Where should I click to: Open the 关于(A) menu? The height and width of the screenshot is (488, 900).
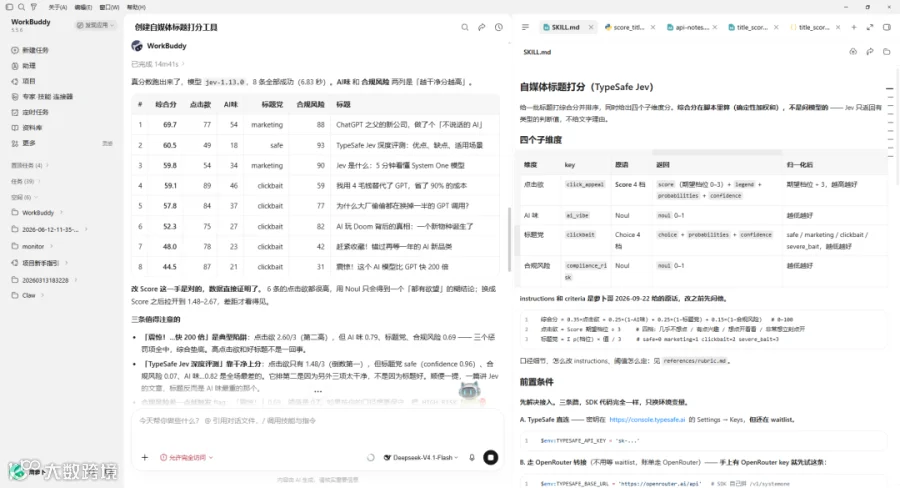57,7
